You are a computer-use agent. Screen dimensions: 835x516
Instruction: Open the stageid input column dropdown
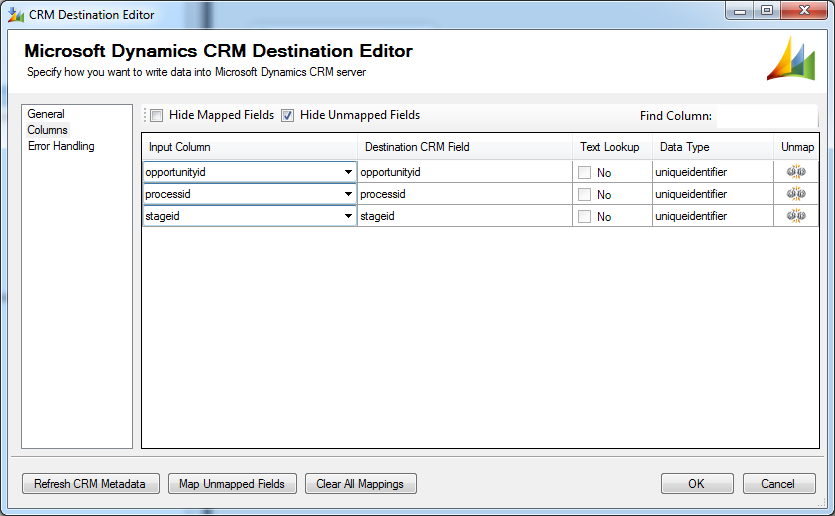point(348,216)
